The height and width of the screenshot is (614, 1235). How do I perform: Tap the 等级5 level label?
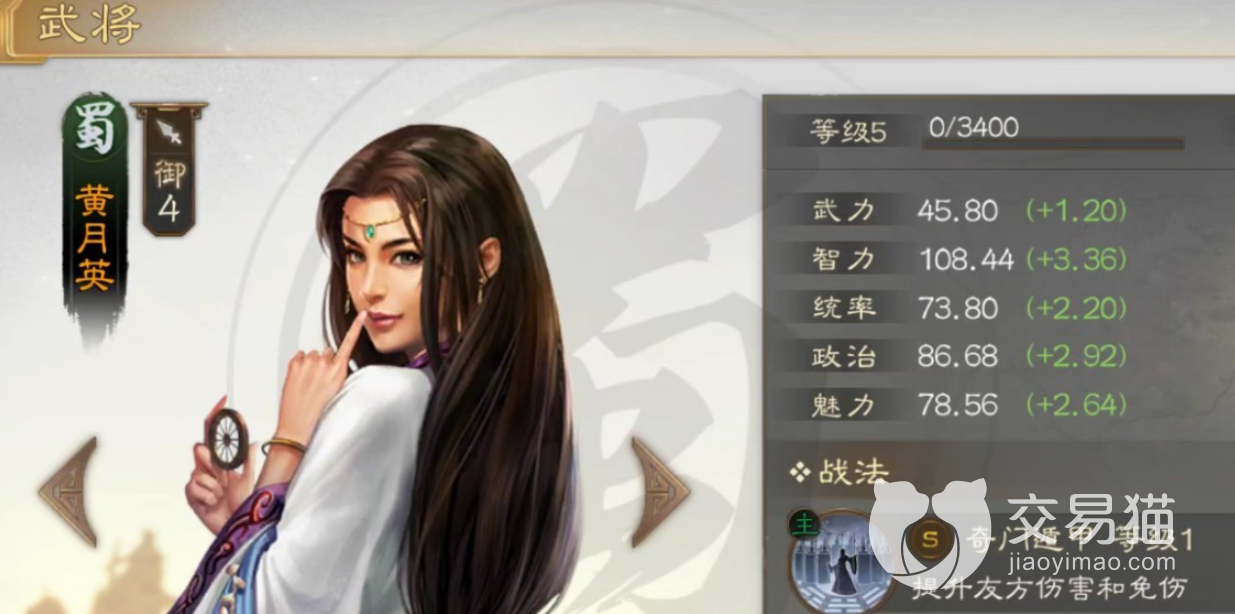848,131
